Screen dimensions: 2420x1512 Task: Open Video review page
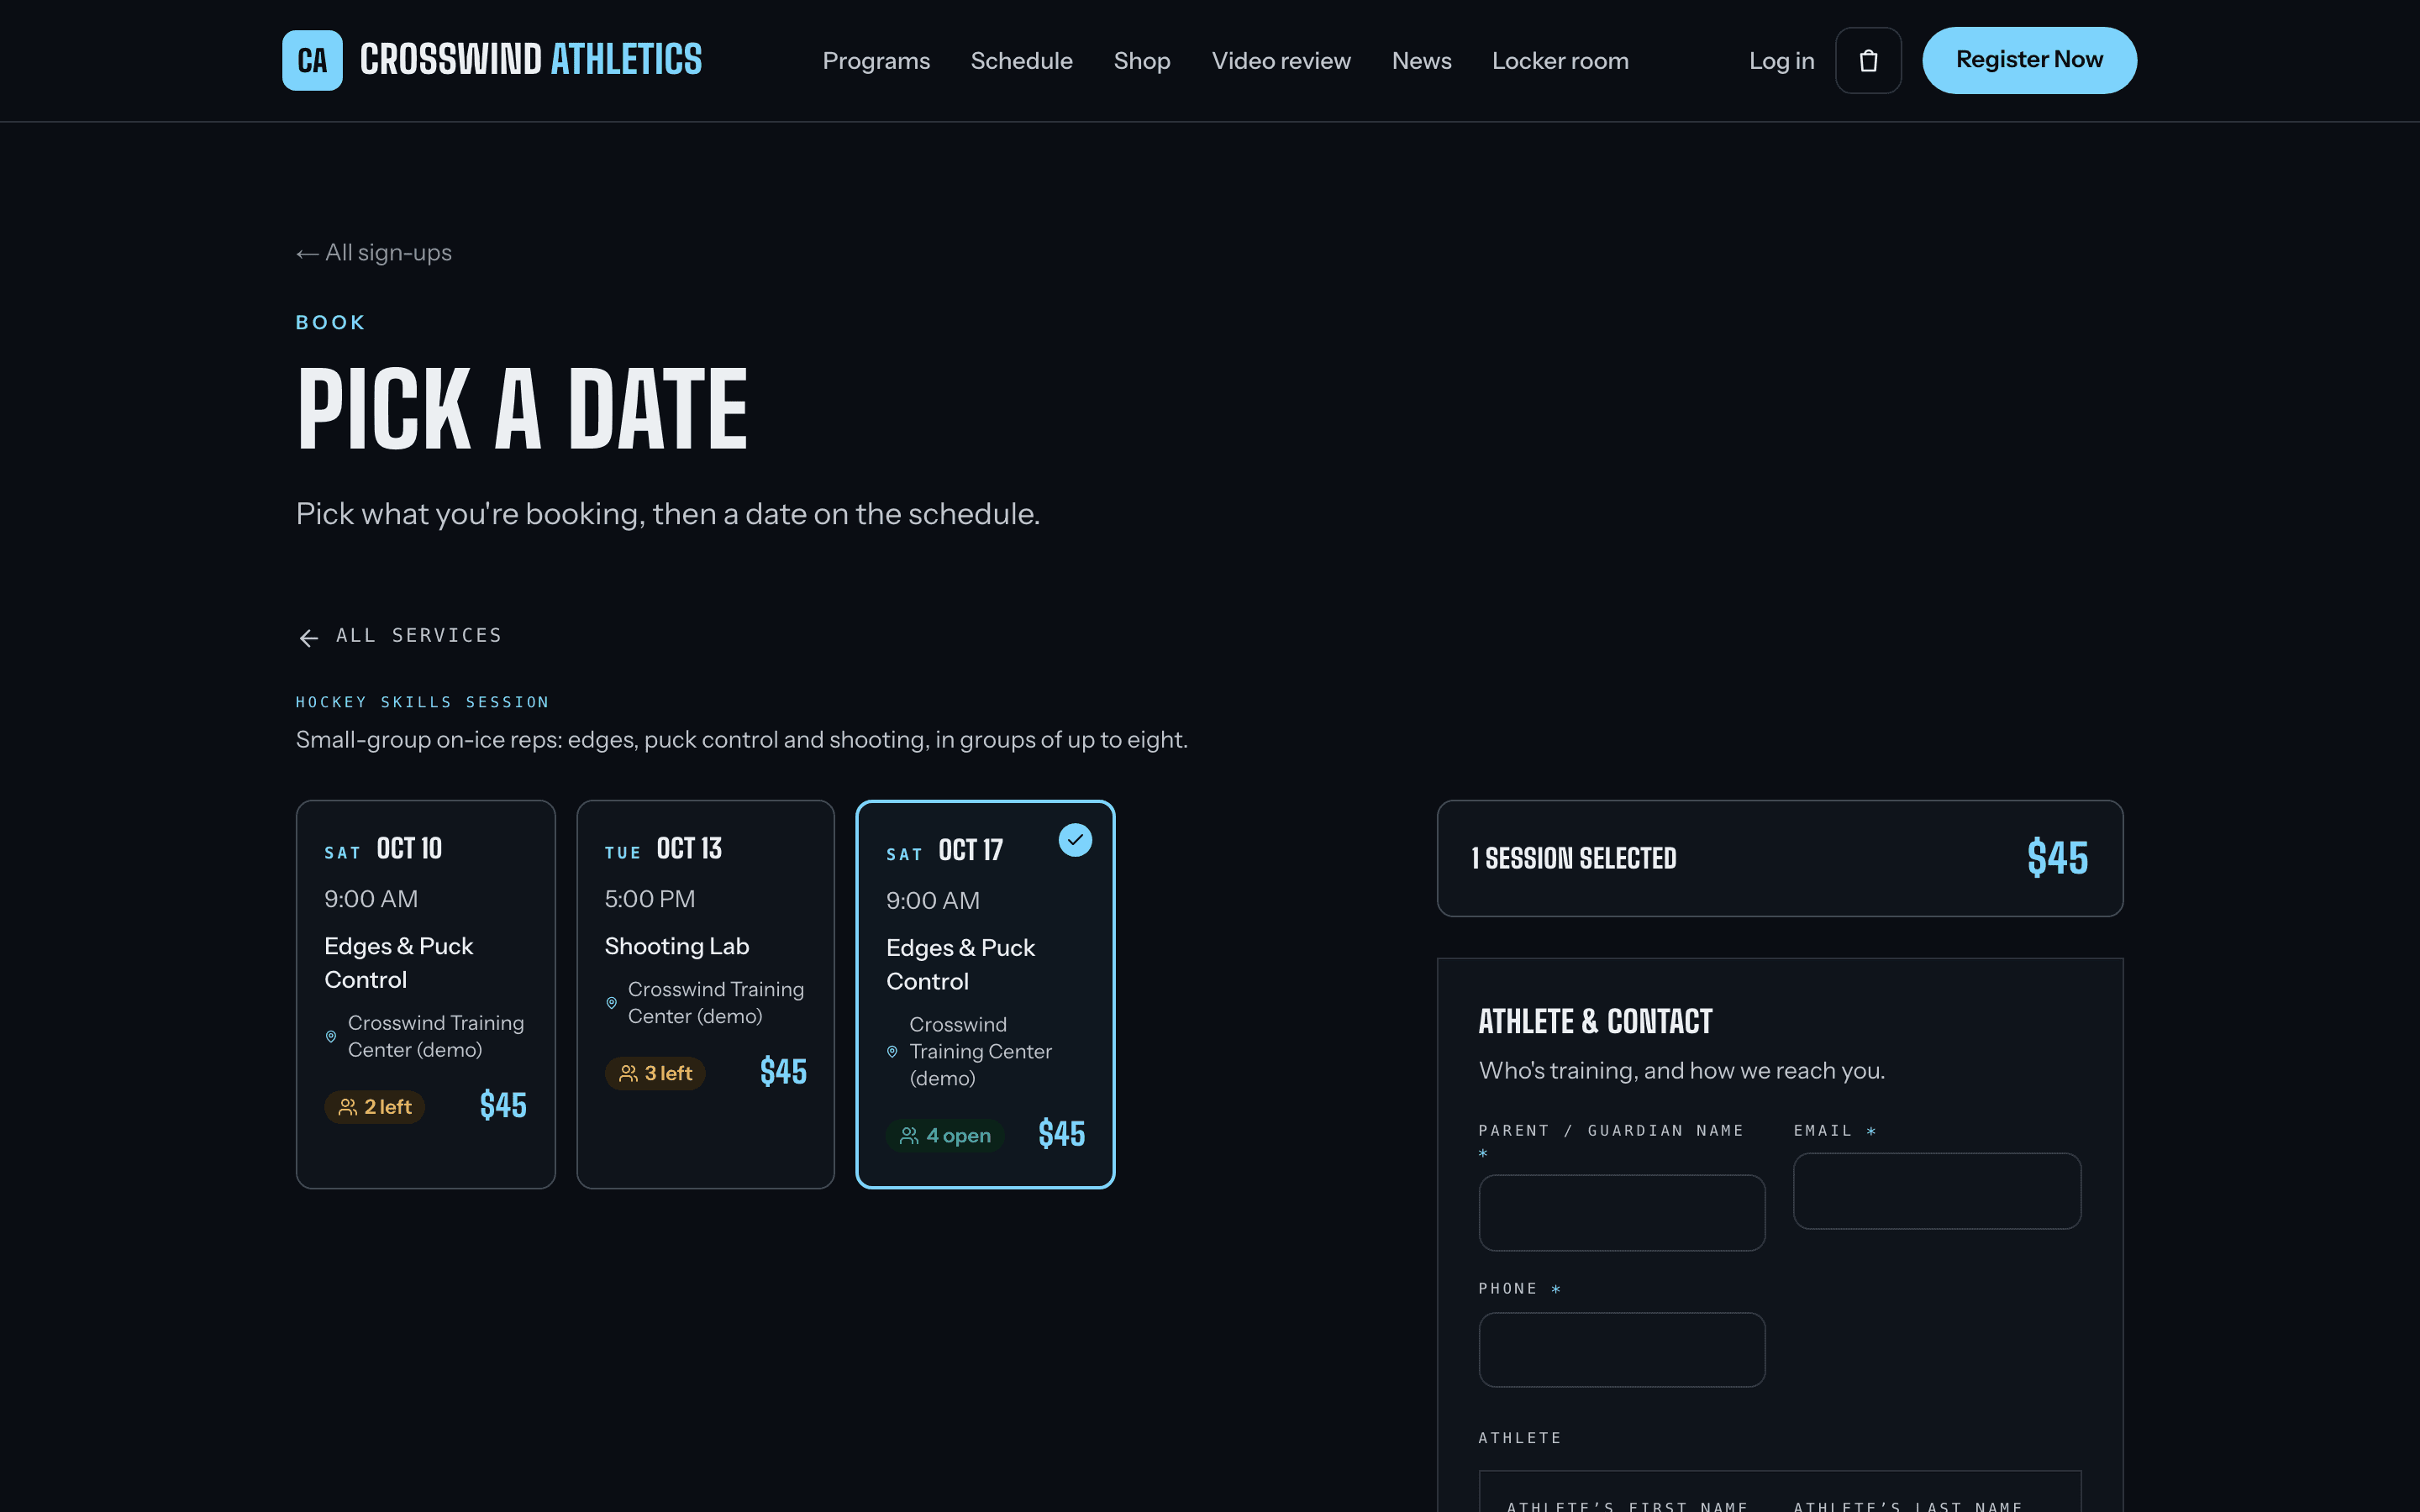click(x=1281, y=61)
